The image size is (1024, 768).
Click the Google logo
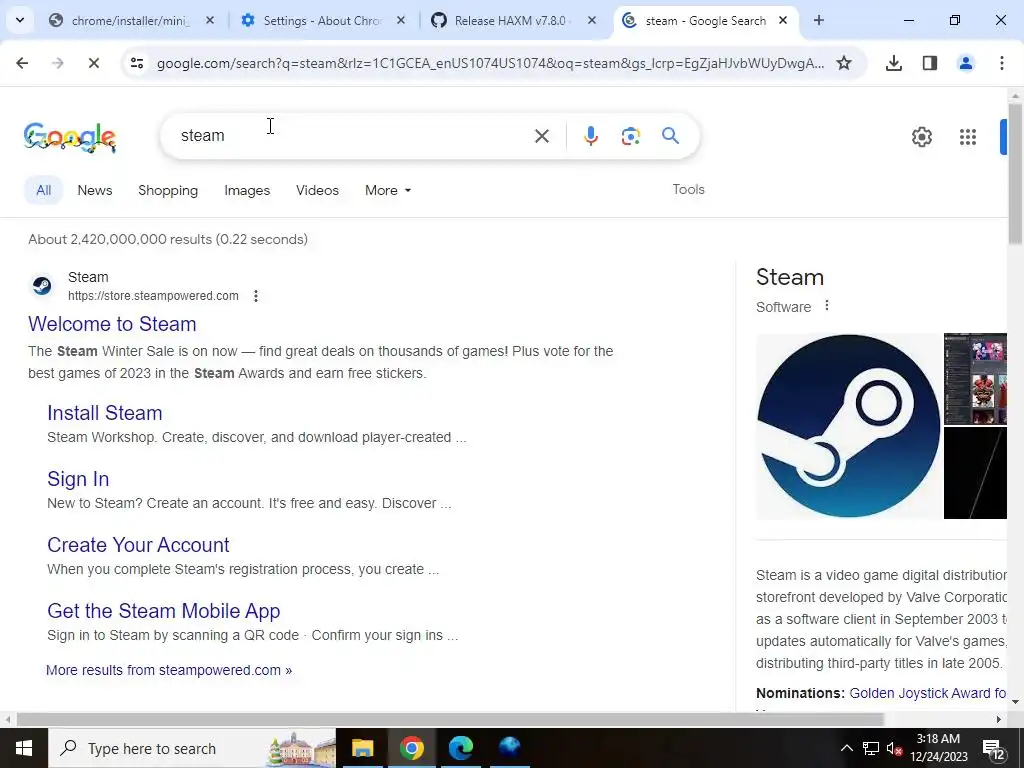click(x=70, y=136)
